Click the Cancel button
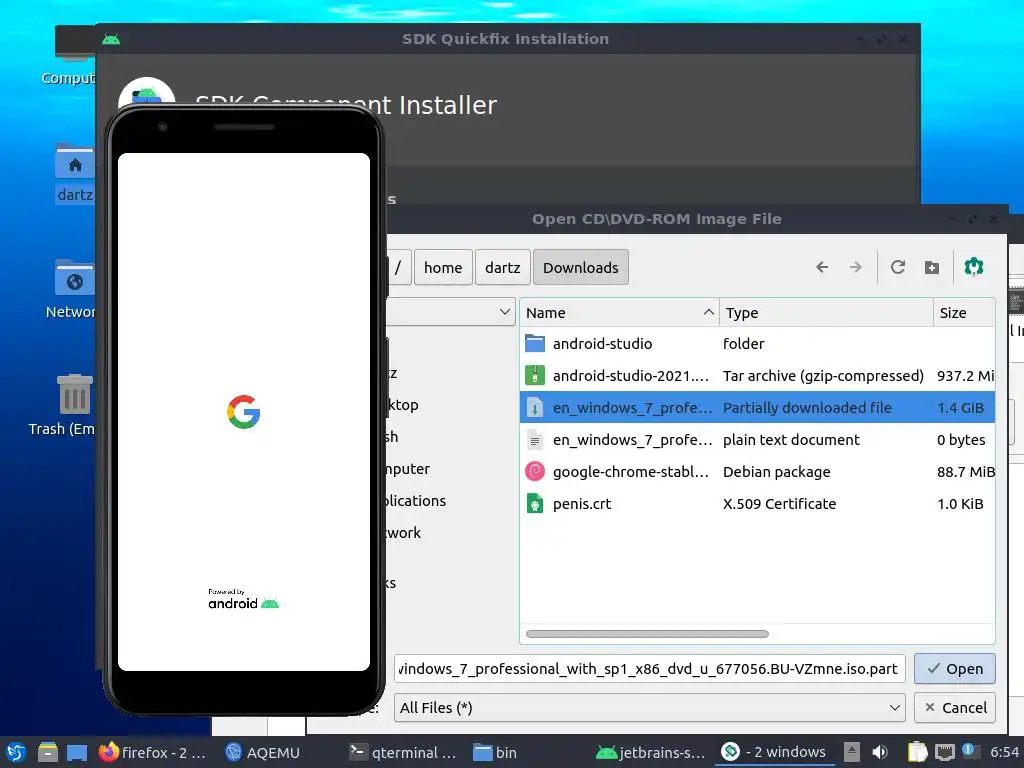 [955, 707]
